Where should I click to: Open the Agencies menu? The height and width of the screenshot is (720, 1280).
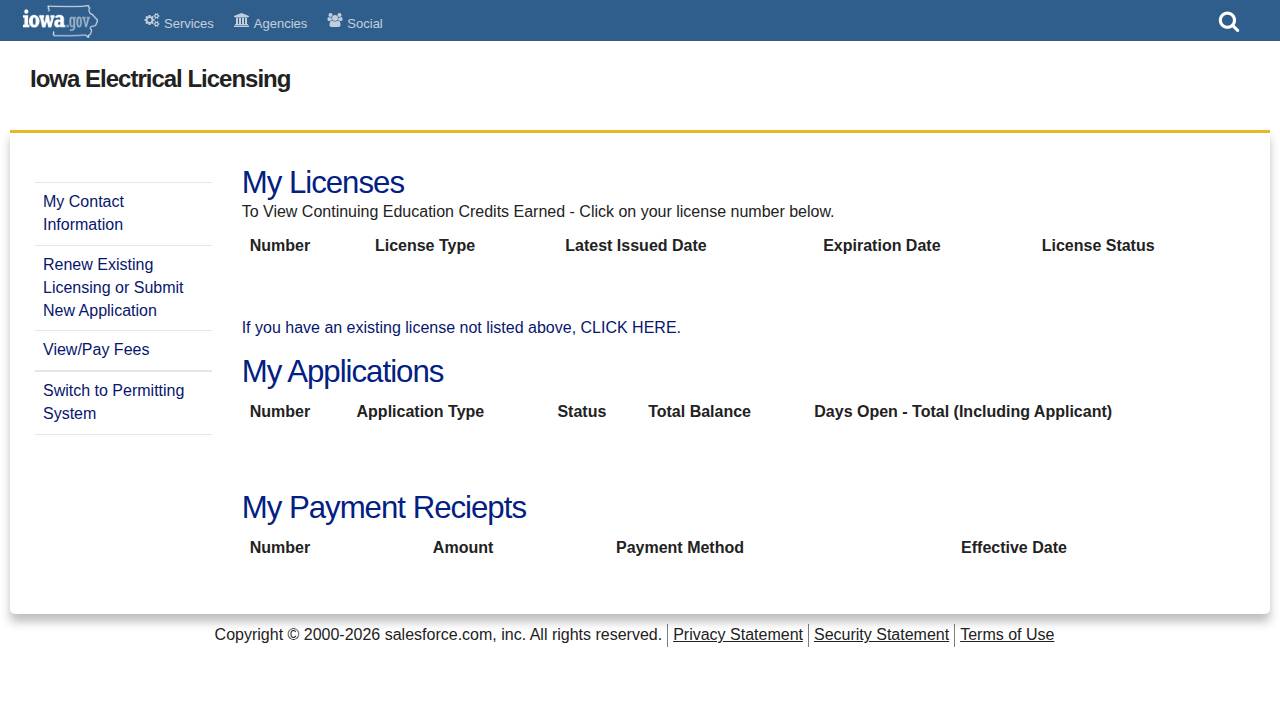point(280,23)
